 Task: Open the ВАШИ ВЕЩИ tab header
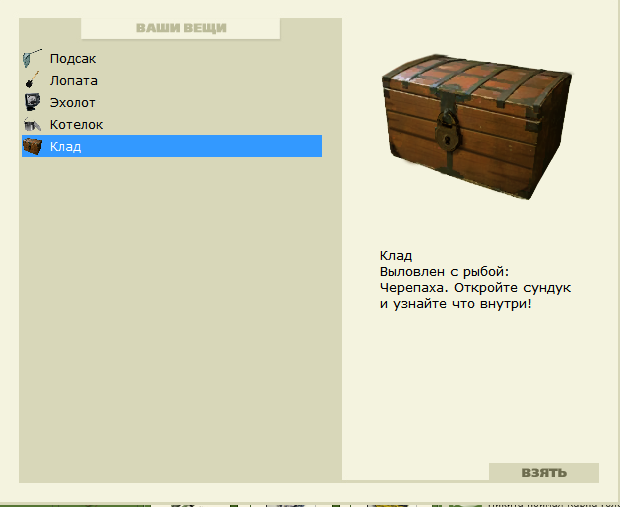click(181, 28)
